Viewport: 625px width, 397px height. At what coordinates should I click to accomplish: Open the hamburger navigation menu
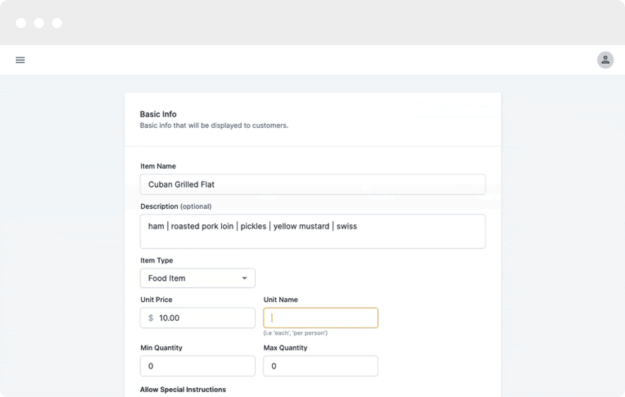point(20,60)
